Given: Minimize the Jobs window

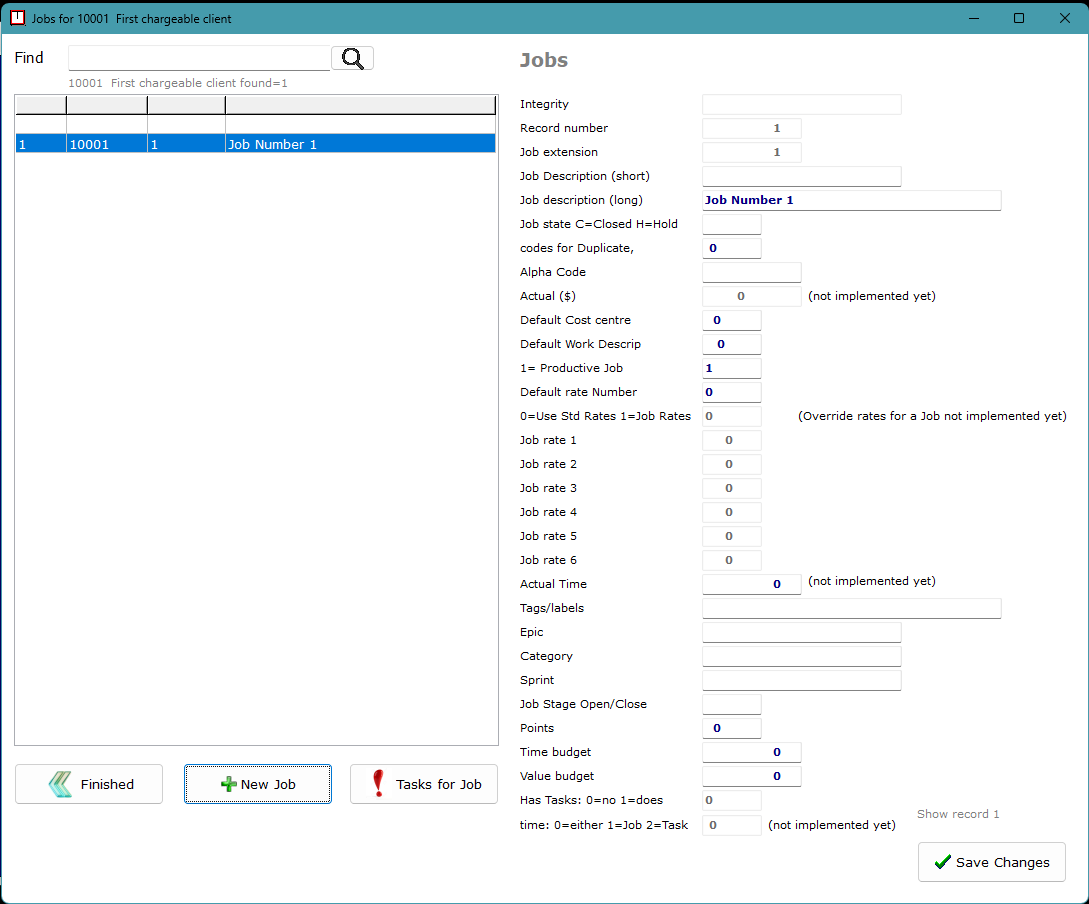Looking at the screenshot, I should 972,18.
